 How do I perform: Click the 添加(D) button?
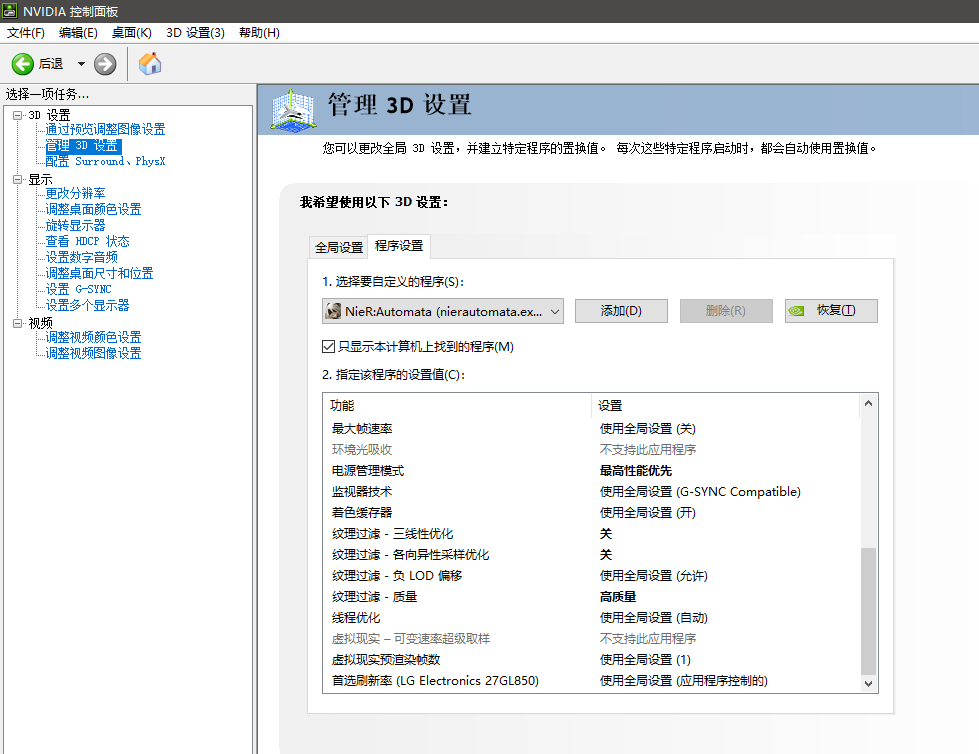tap(621, 311)
